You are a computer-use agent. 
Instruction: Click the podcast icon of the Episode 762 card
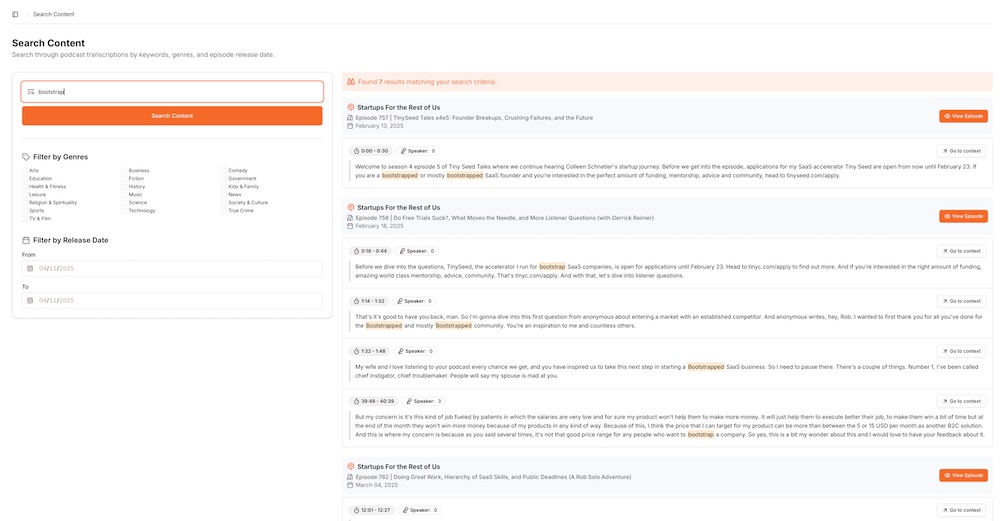(351, 466)
